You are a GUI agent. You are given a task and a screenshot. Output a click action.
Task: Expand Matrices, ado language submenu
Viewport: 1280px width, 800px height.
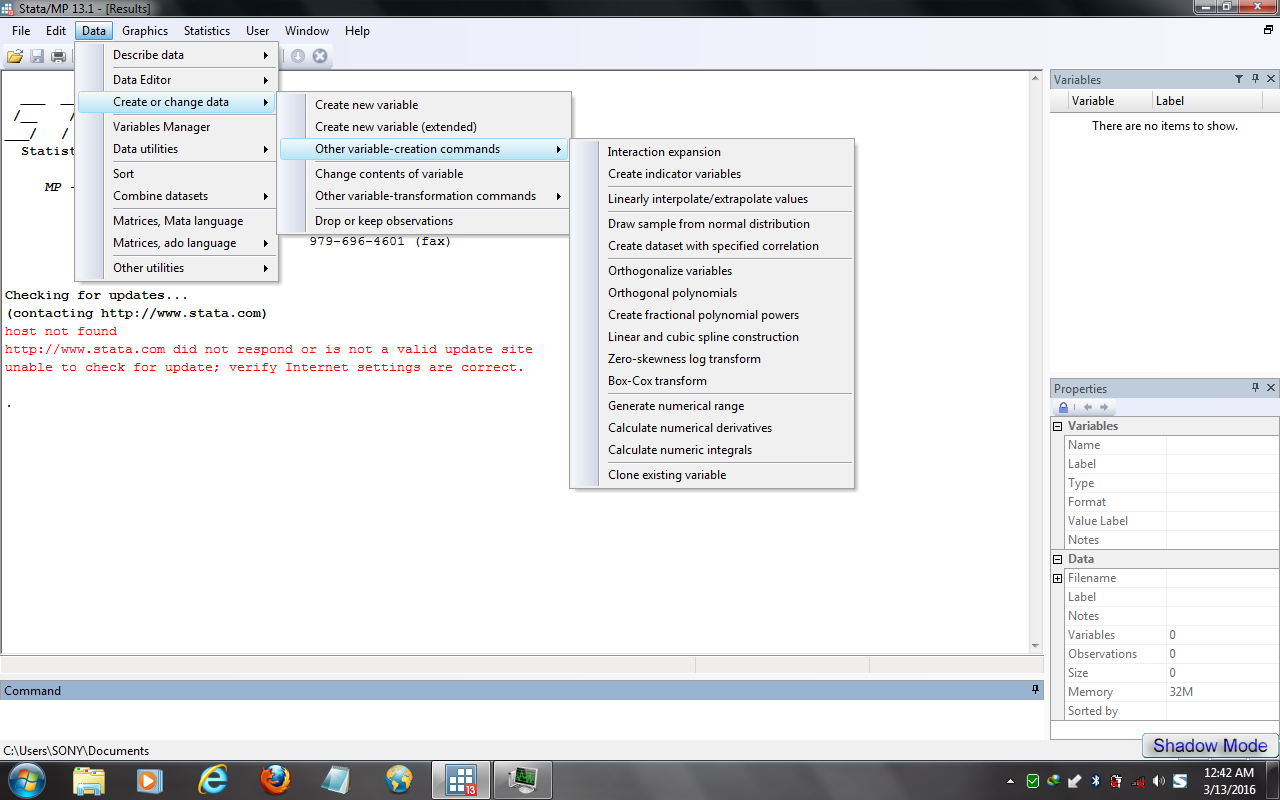click(176, 243)
